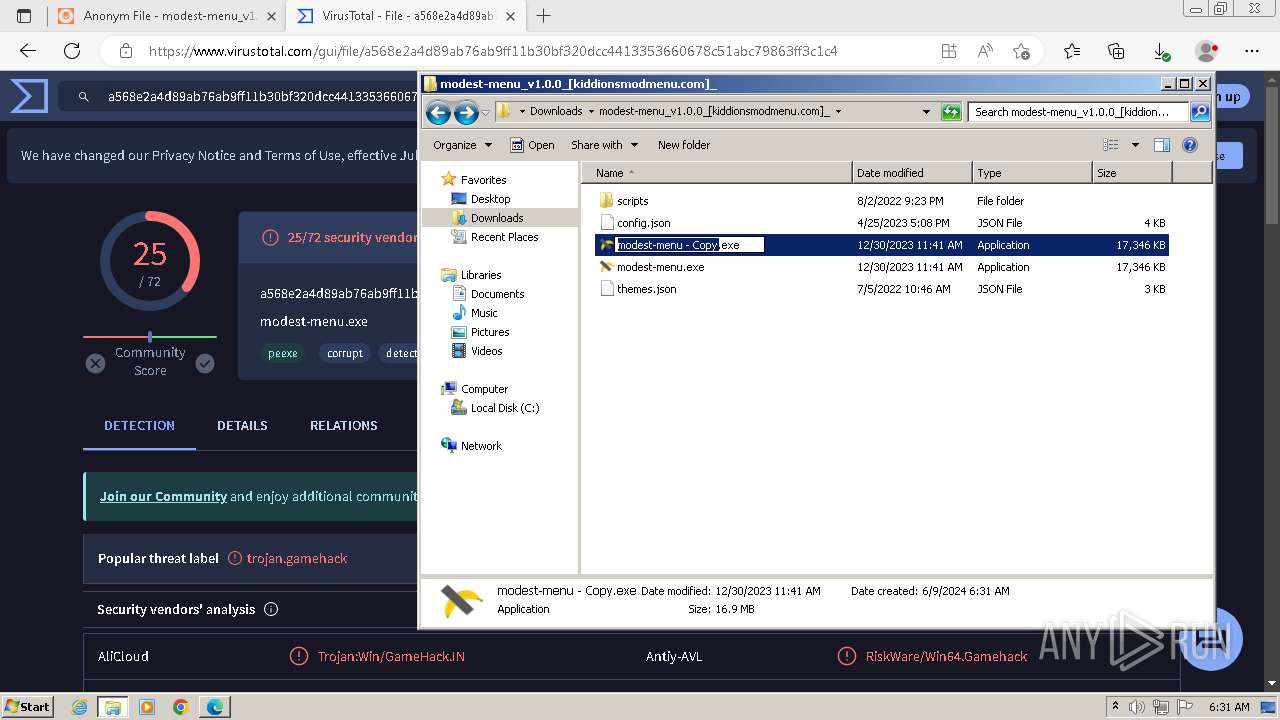This screenshot has width=1280, height=720.
Task: Click the Windows Start button
Action: pyautogui.click(x=27, y=706)
